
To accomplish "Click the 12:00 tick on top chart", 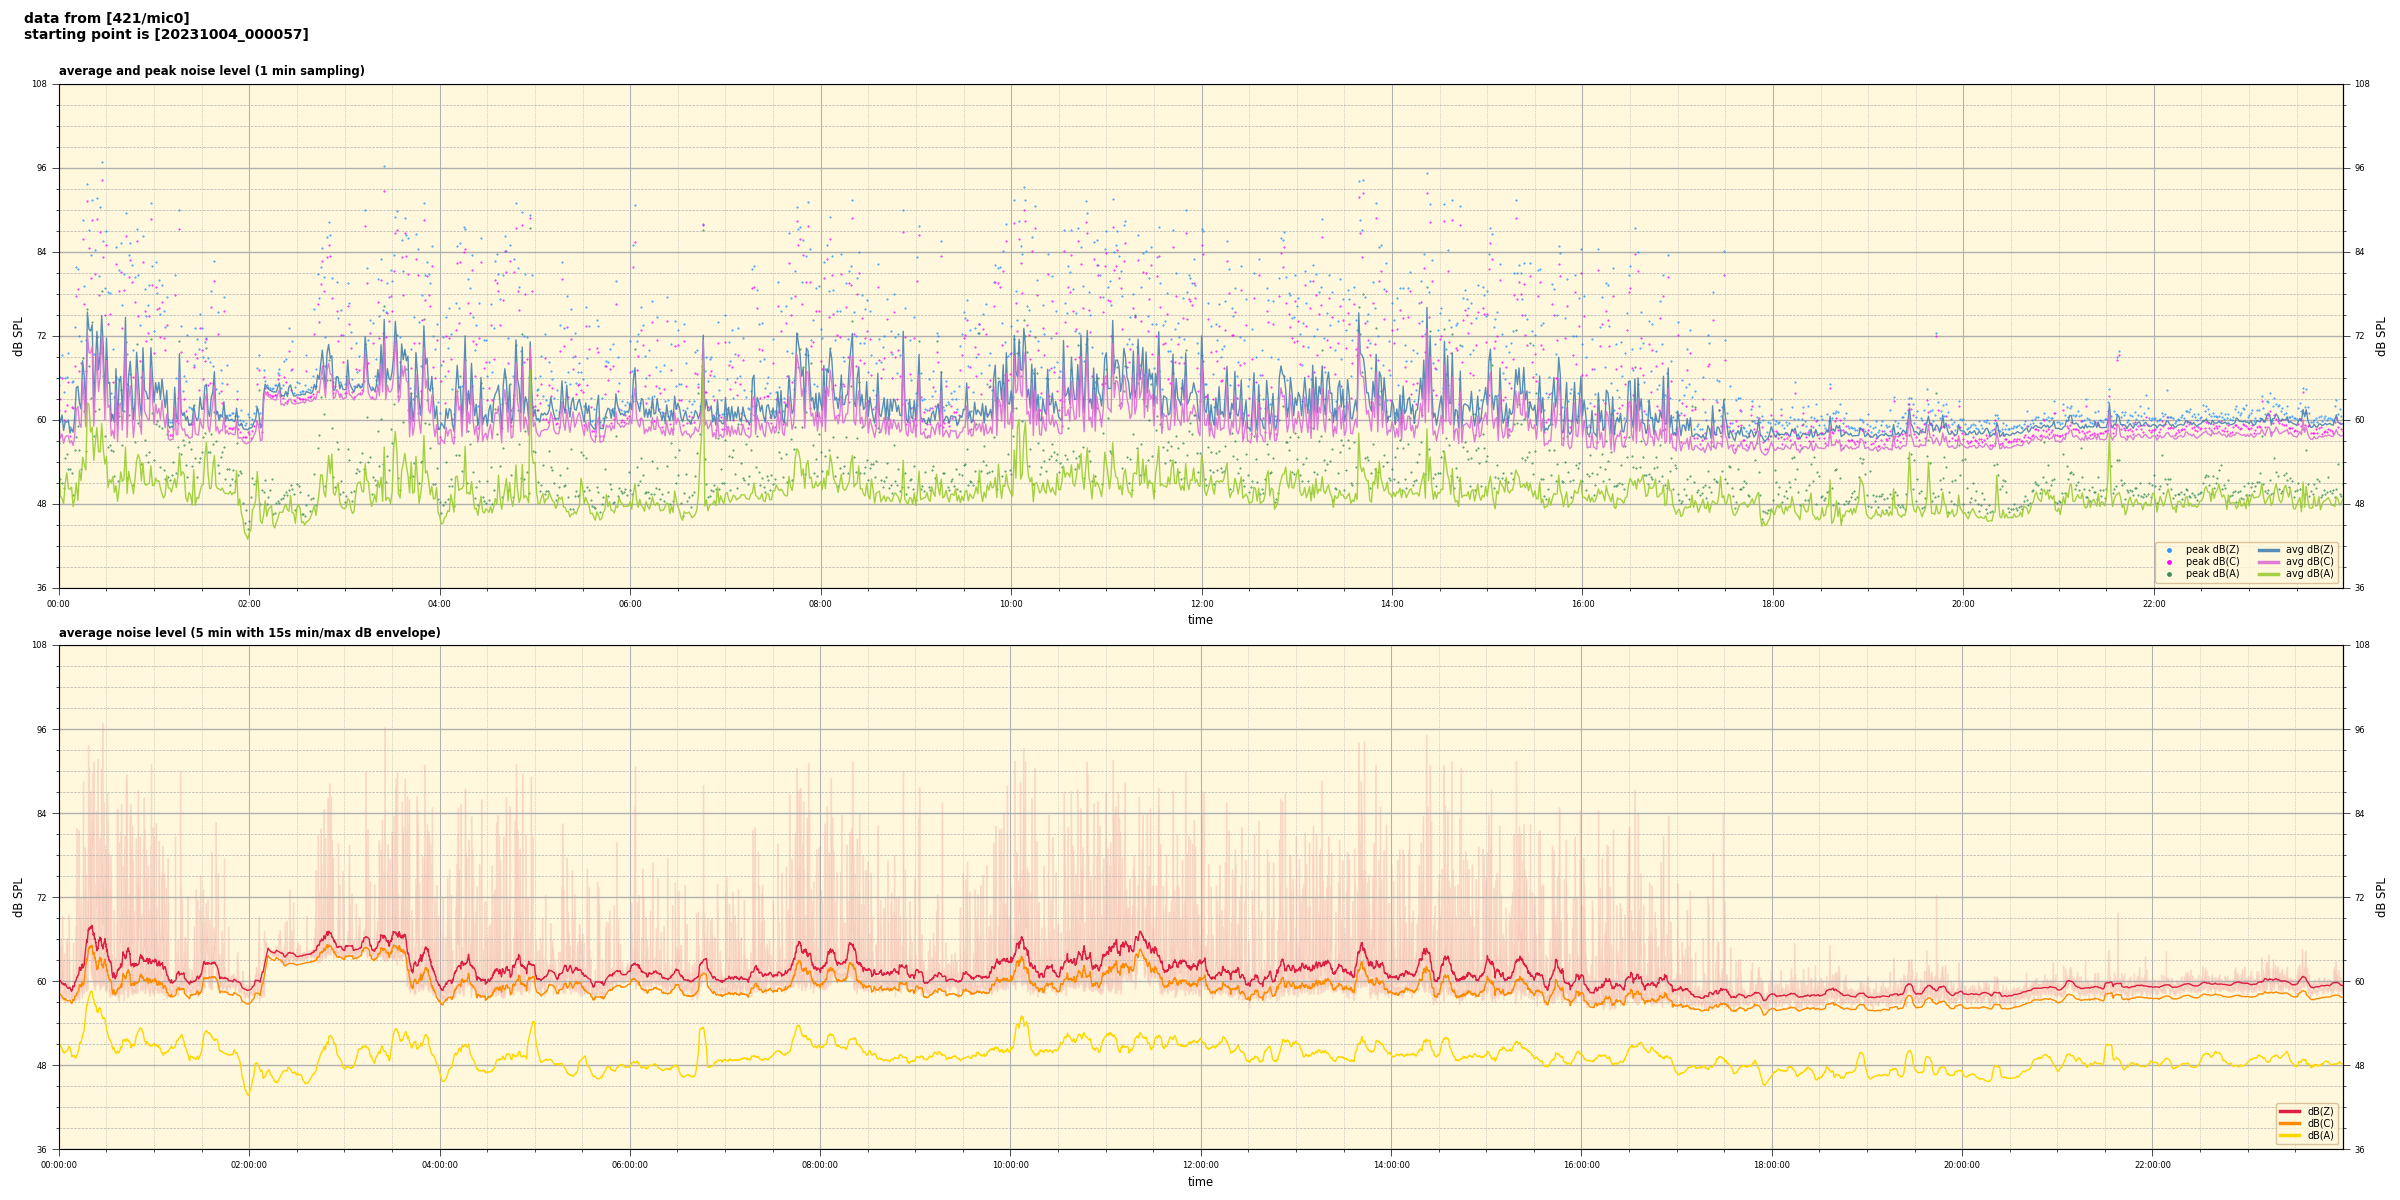I will [1201, 604].
